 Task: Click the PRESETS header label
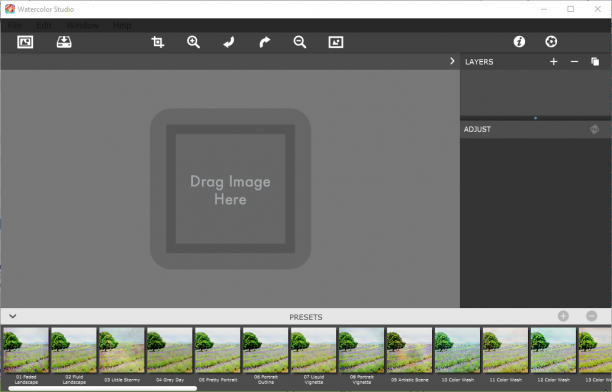click(306, 317)
